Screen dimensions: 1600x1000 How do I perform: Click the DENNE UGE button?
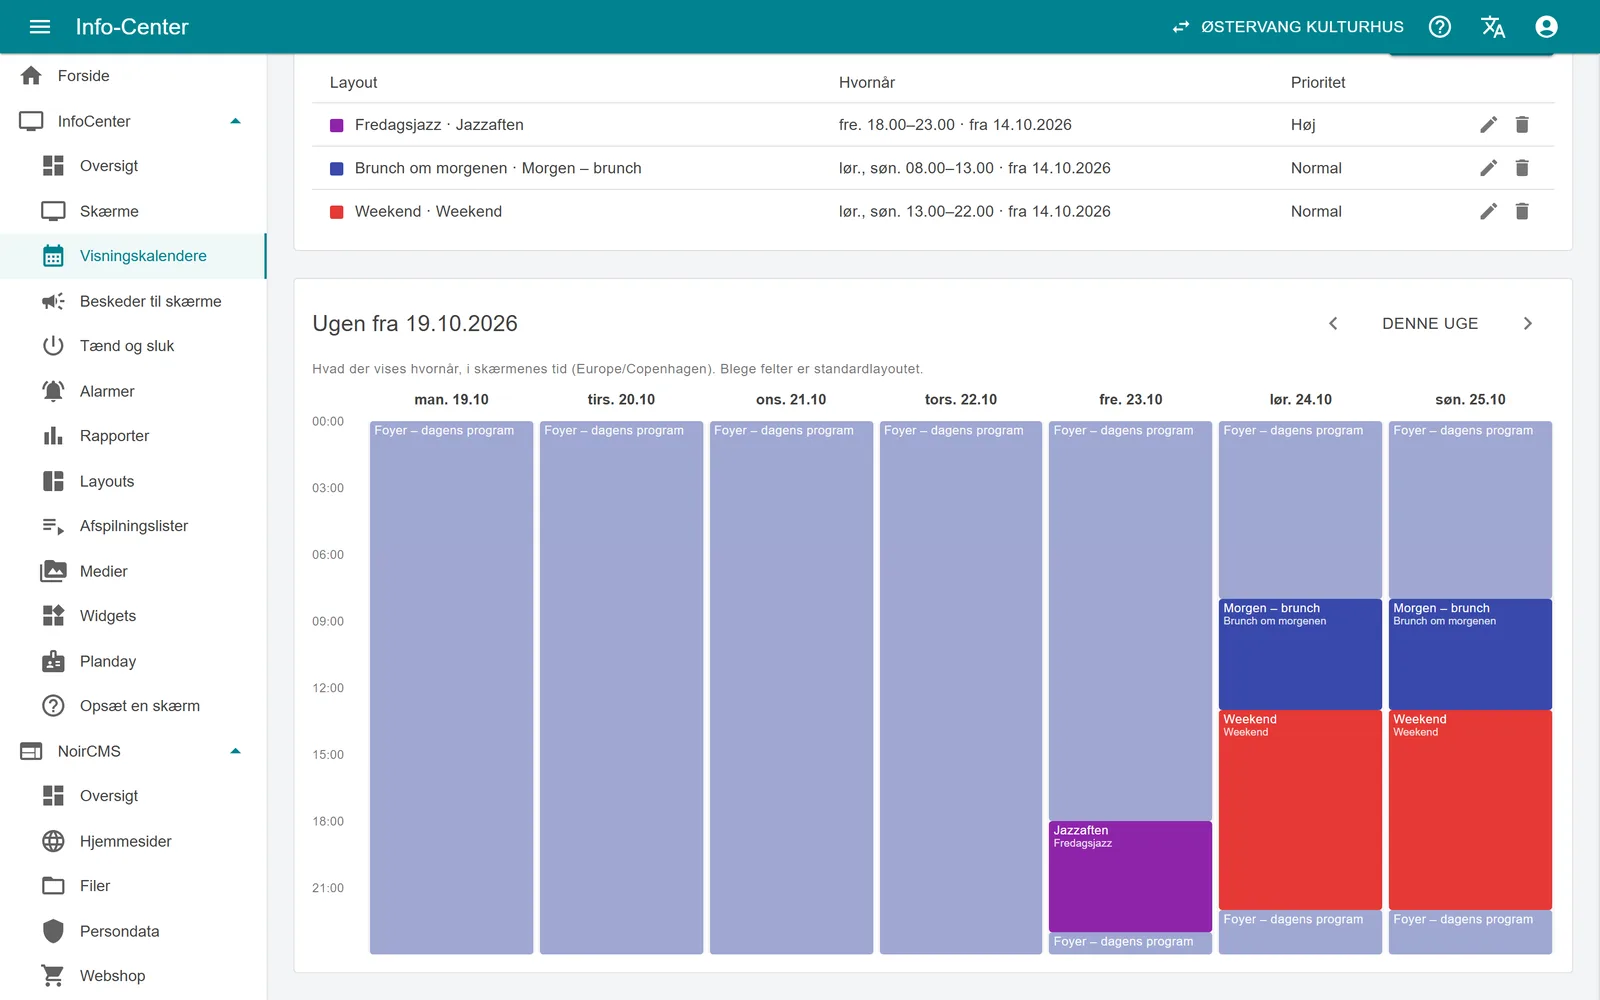(x=1430, y=323)
